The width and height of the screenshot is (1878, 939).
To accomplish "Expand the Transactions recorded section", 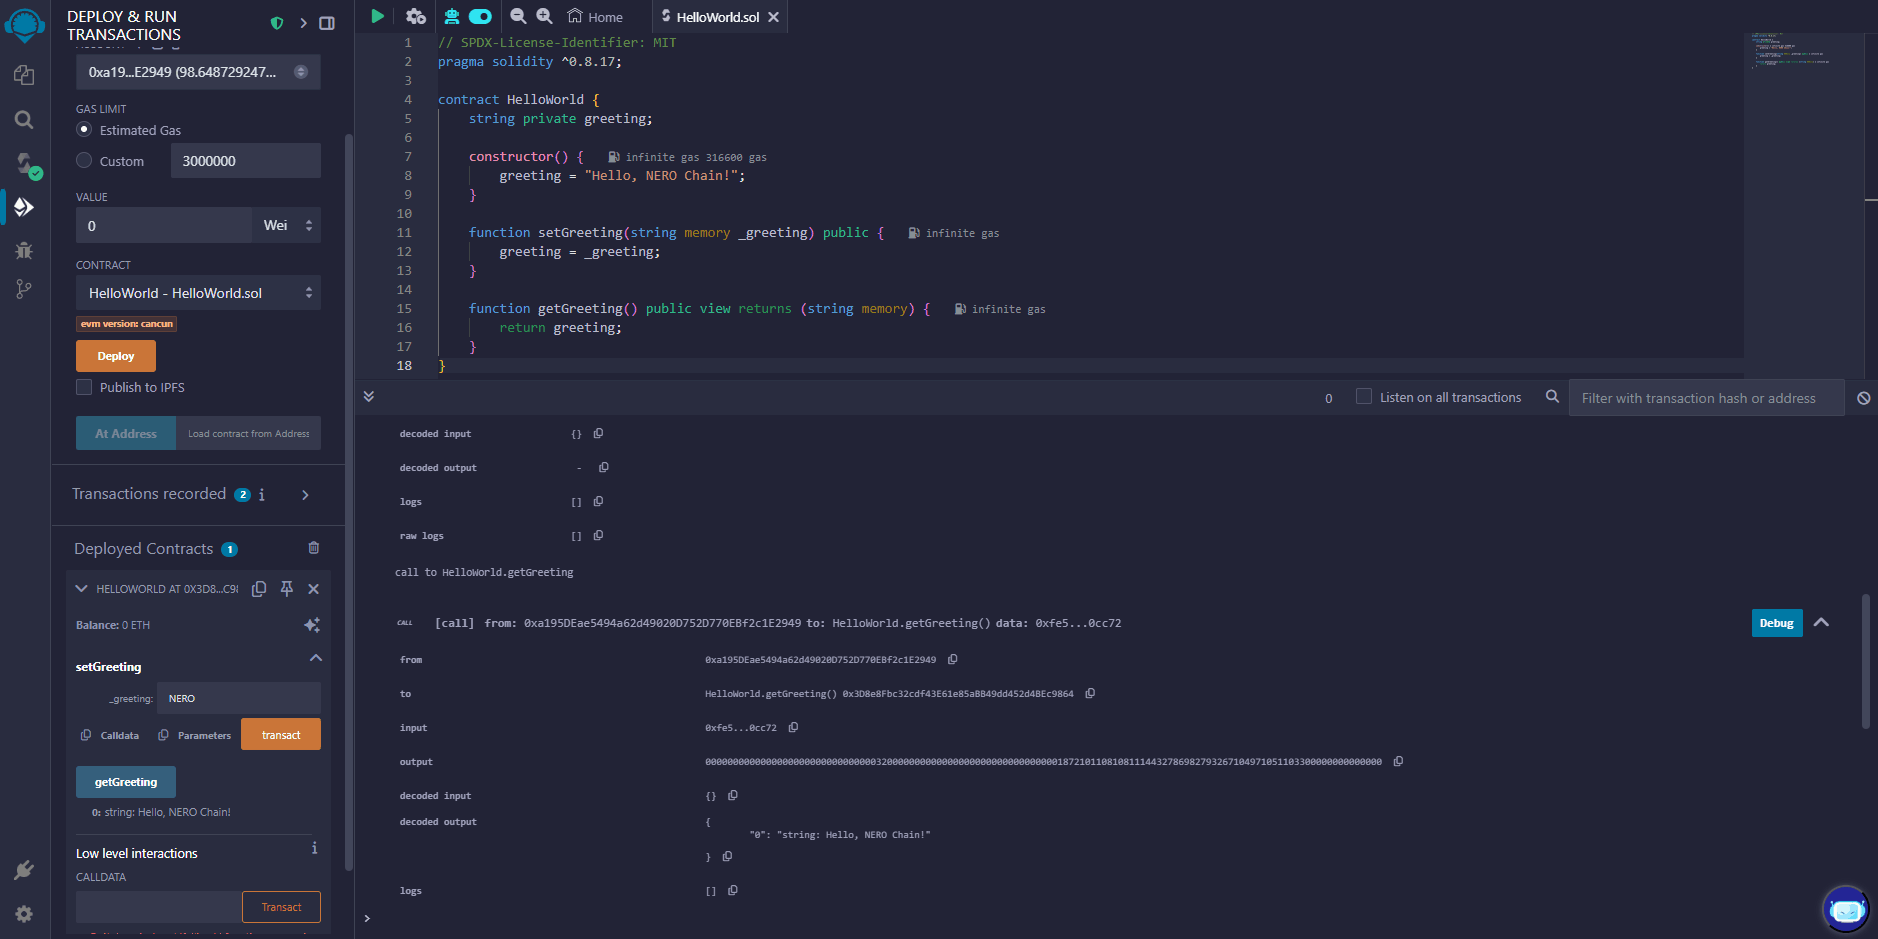I will (305, 494).
